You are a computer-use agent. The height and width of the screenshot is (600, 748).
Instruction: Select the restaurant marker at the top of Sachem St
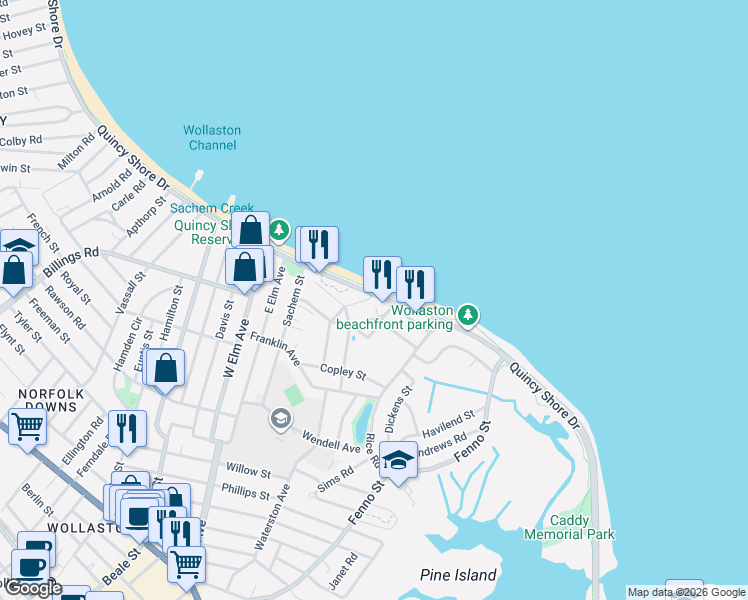click(x=319, y=245)
